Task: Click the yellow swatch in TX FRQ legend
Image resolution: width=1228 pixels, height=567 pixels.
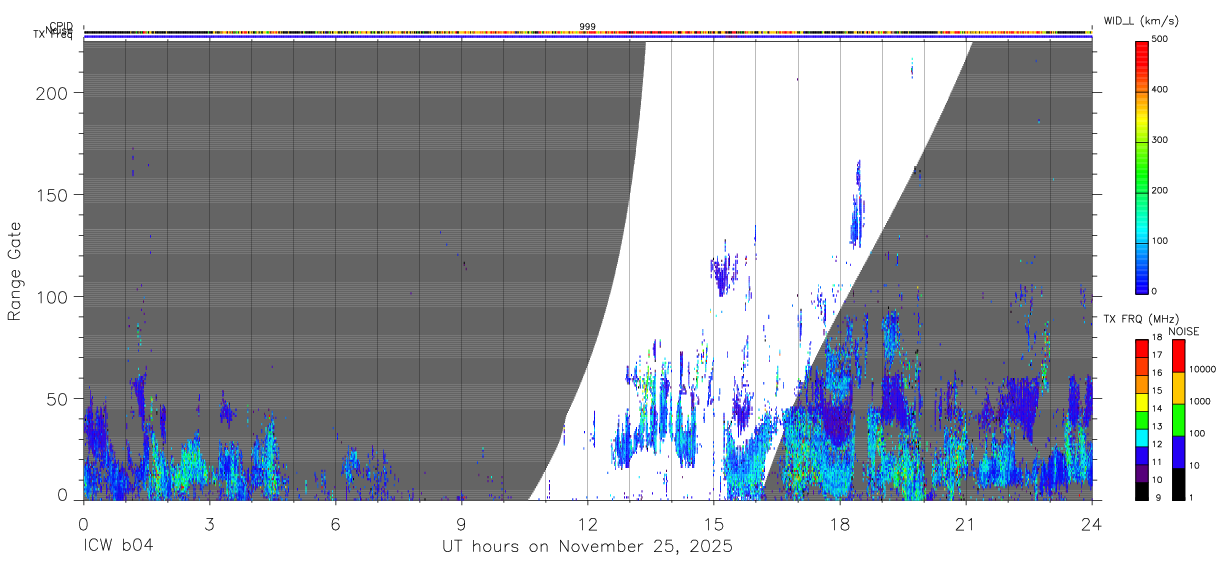Action: (x=1142, y=403)
